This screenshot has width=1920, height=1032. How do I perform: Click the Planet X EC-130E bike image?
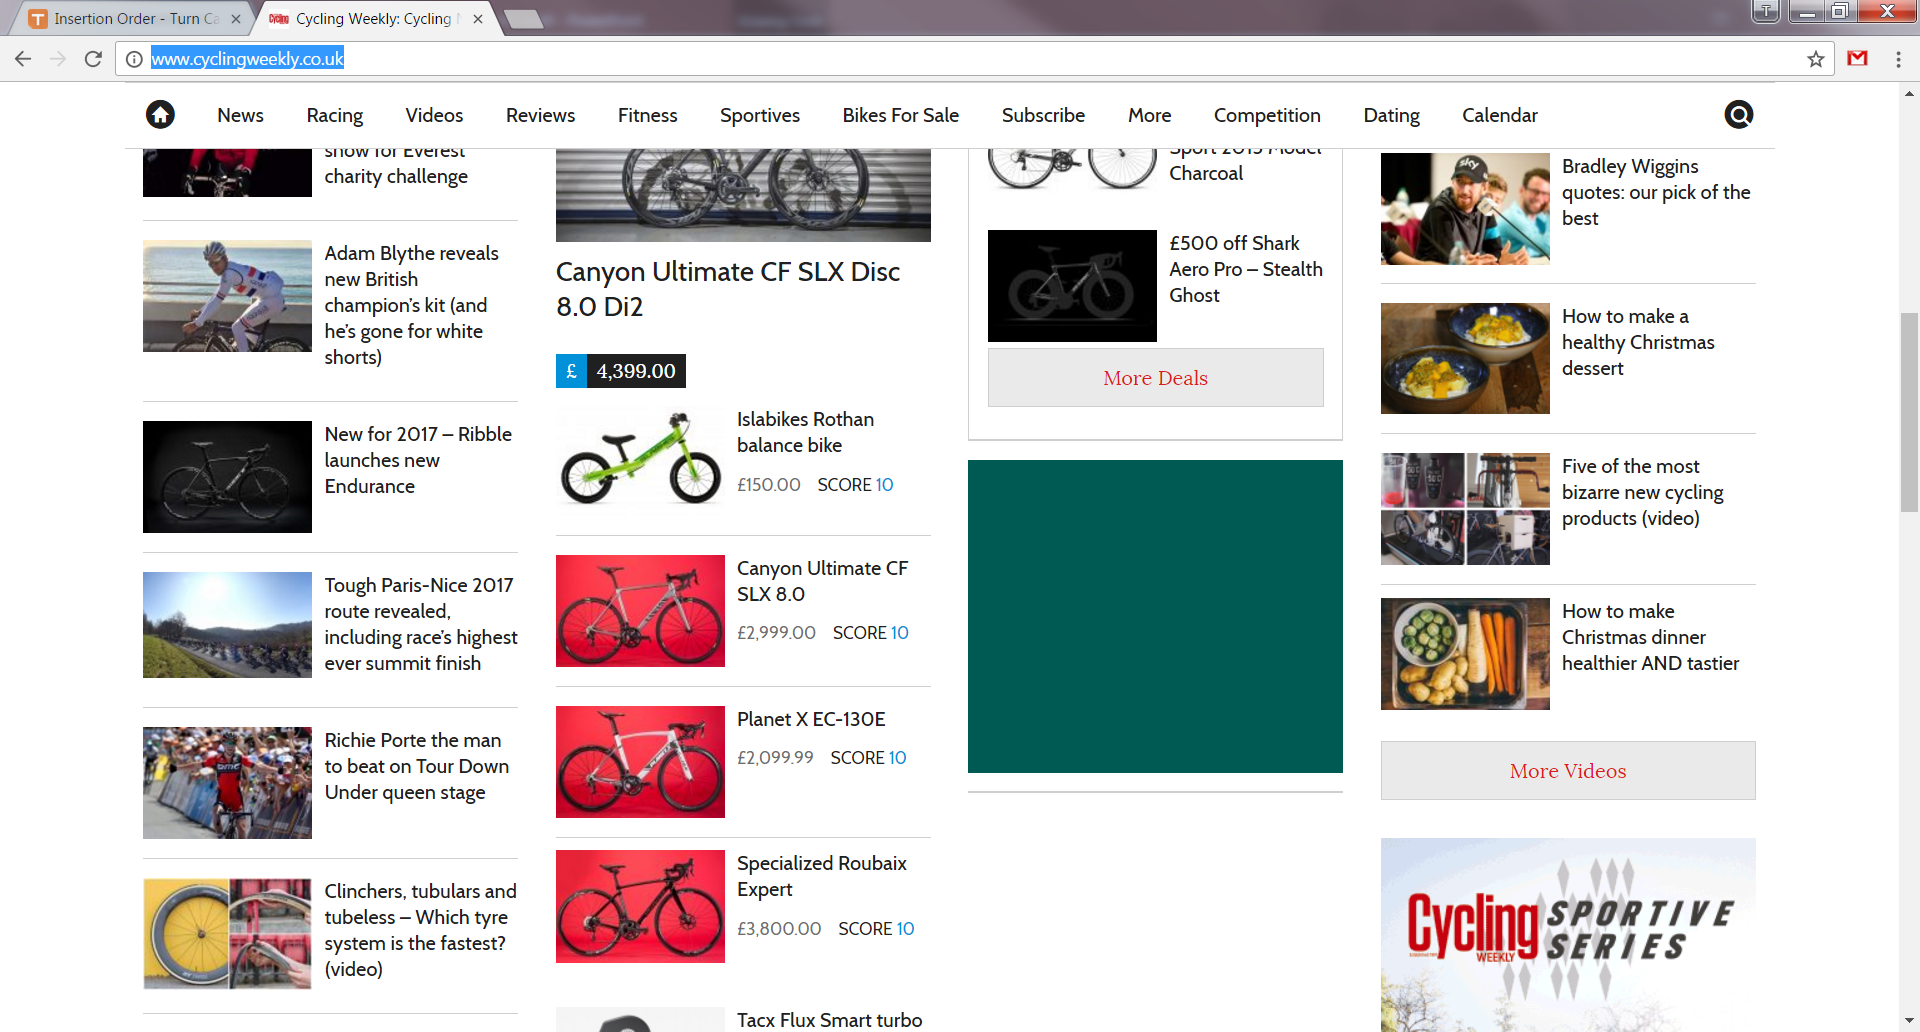click(640, 762)
